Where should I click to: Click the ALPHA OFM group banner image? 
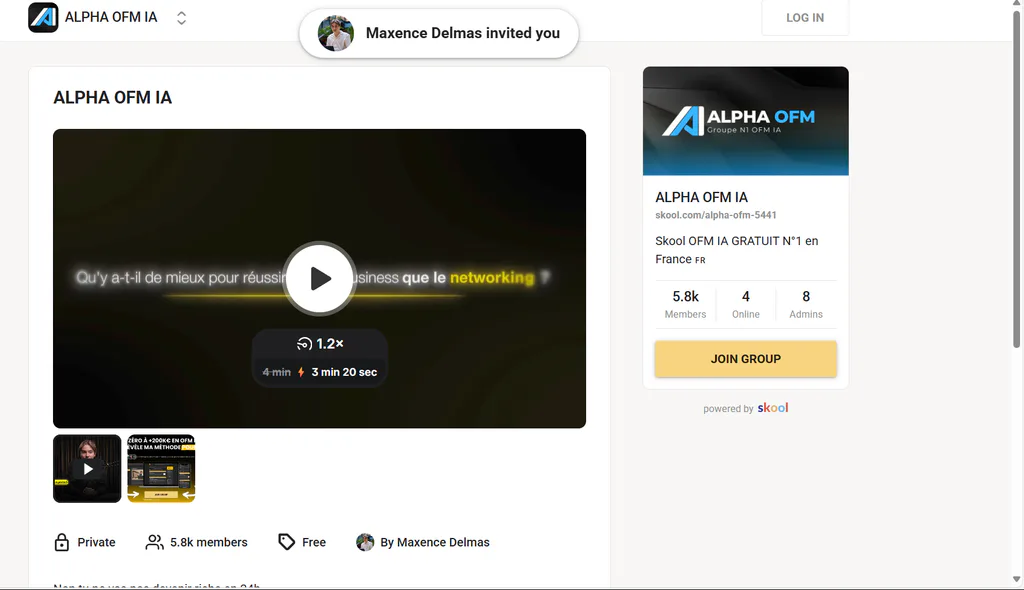(746, 121)
